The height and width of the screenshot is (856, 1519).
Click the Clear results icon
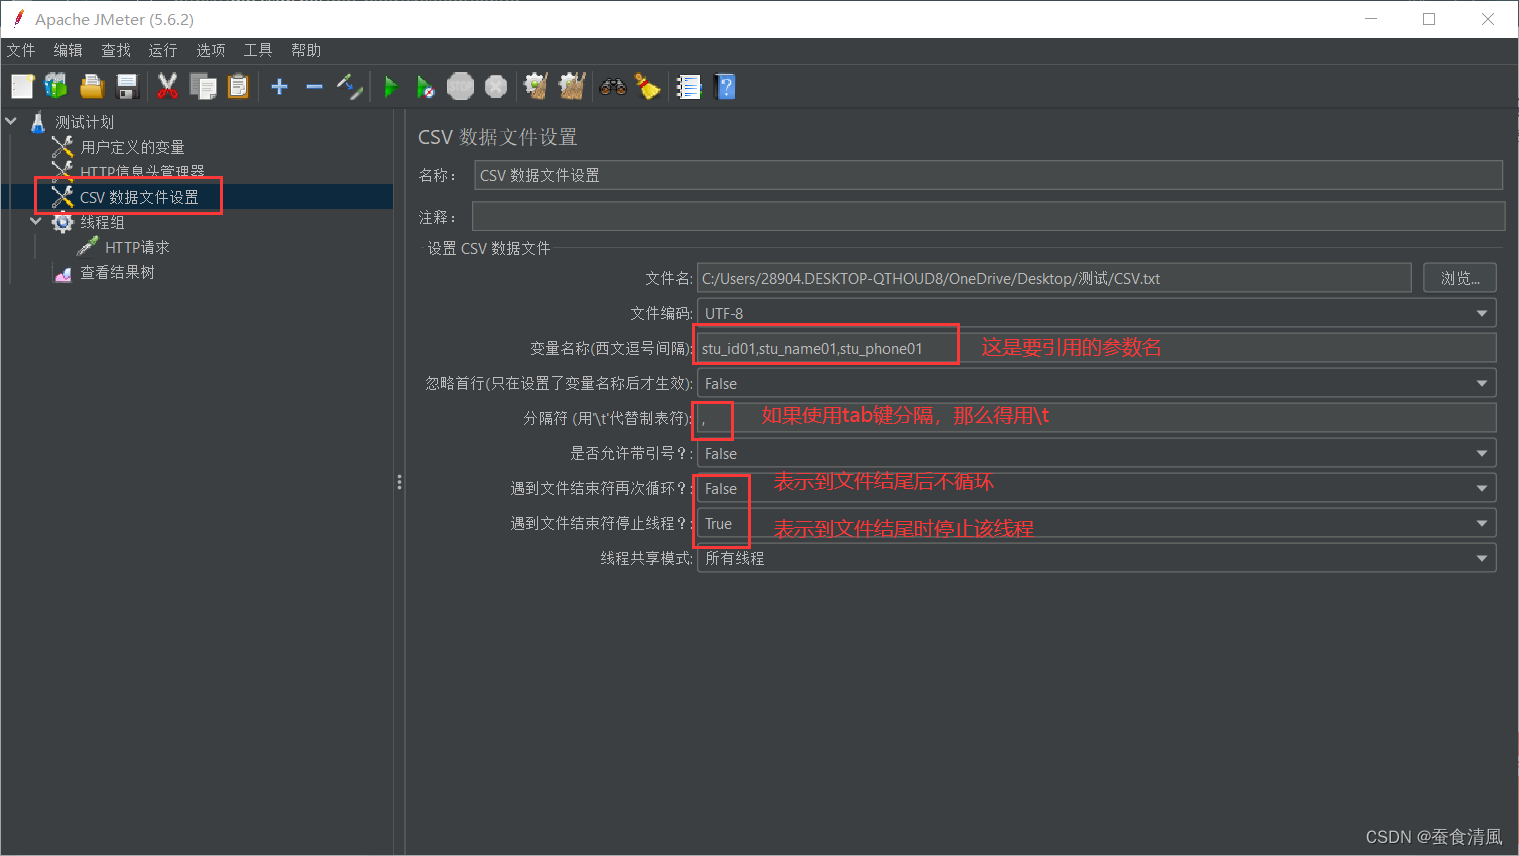pos(537,87)
